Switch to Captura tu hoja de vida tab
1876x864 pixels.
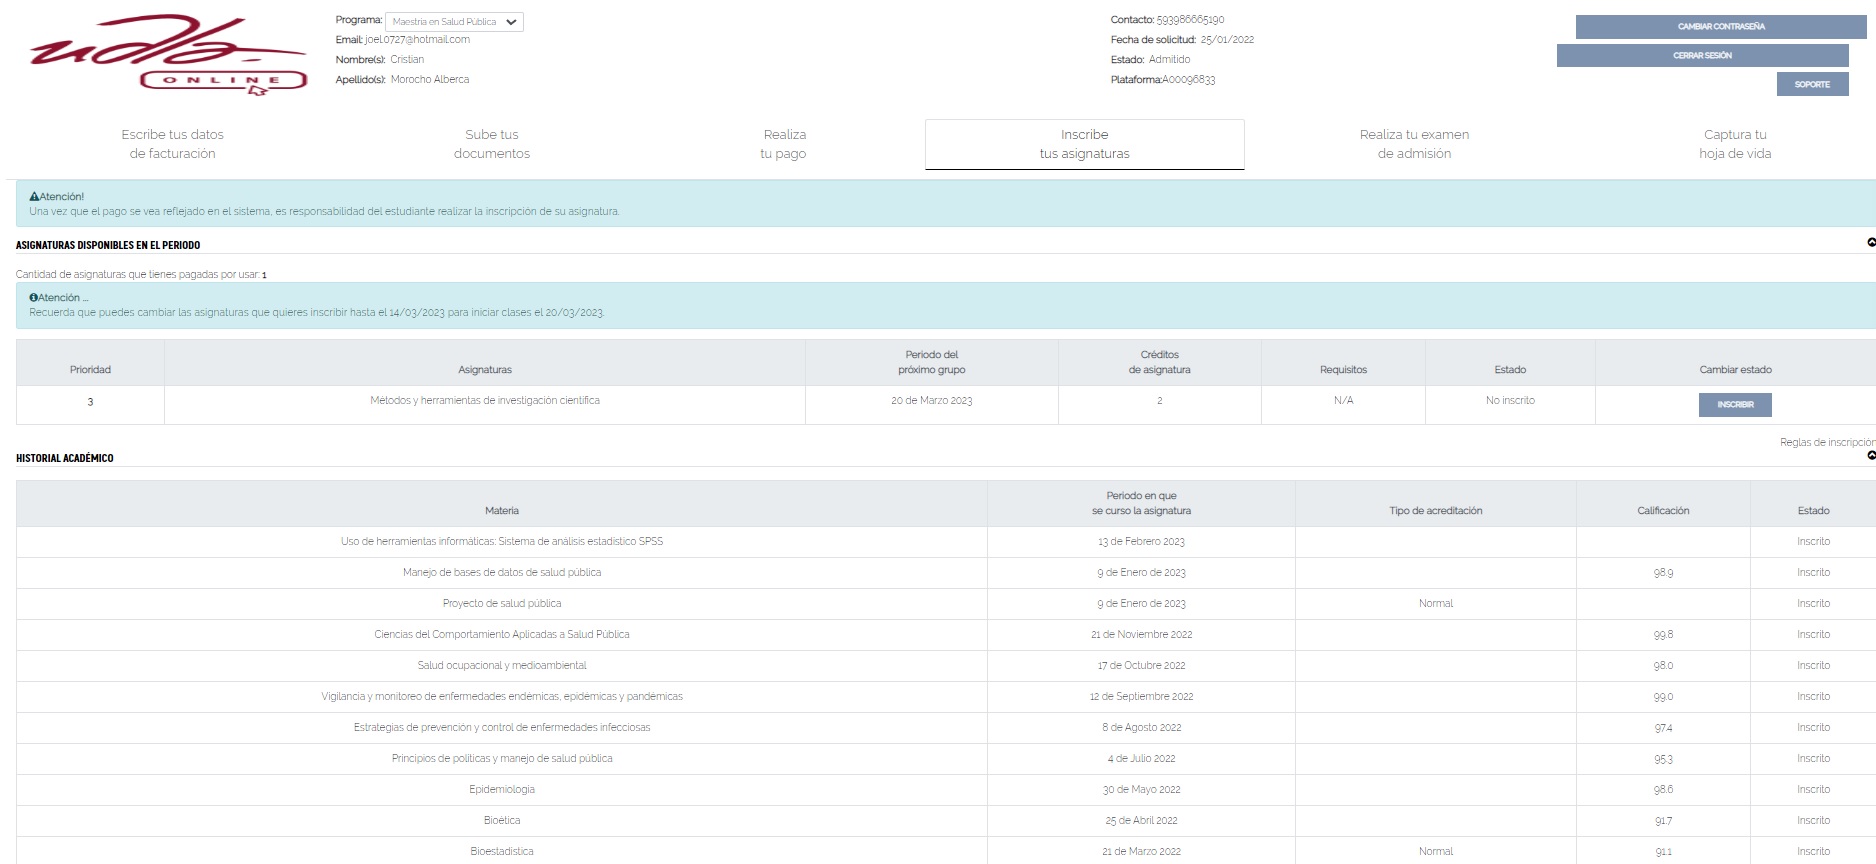(1734, 144)
